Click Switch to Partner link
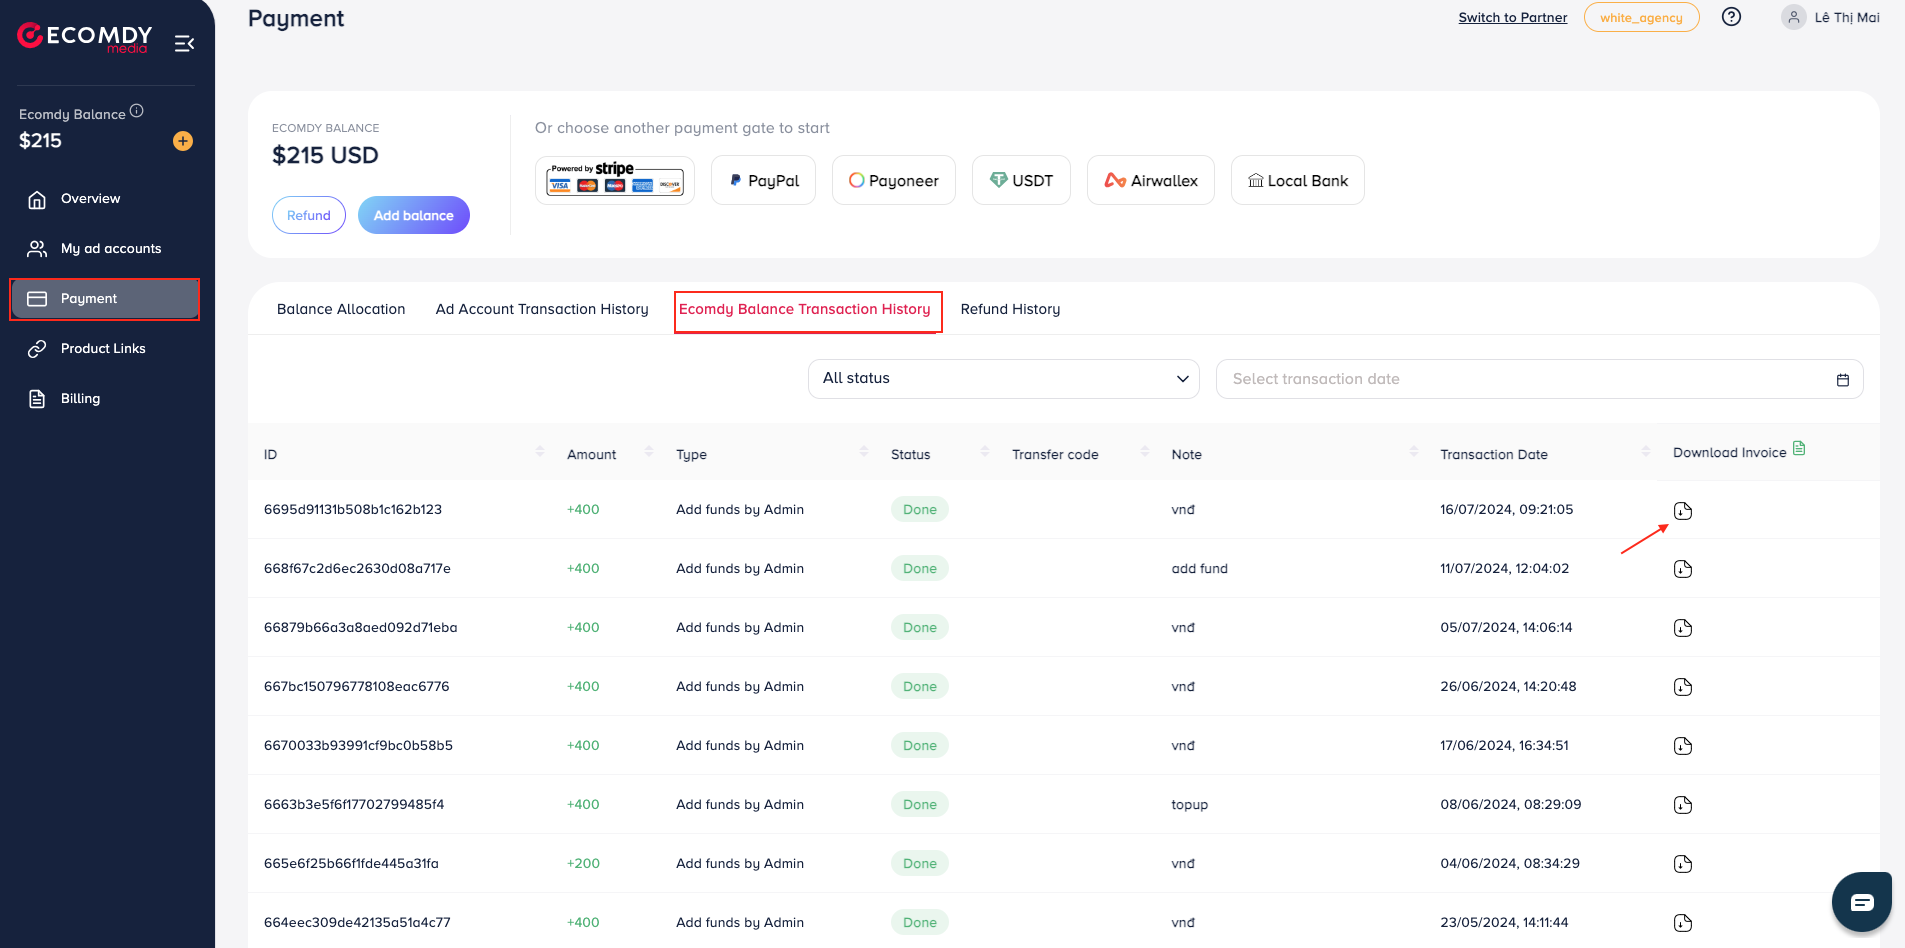Viewport: 1905px width, 948px height. (1513, 18)
